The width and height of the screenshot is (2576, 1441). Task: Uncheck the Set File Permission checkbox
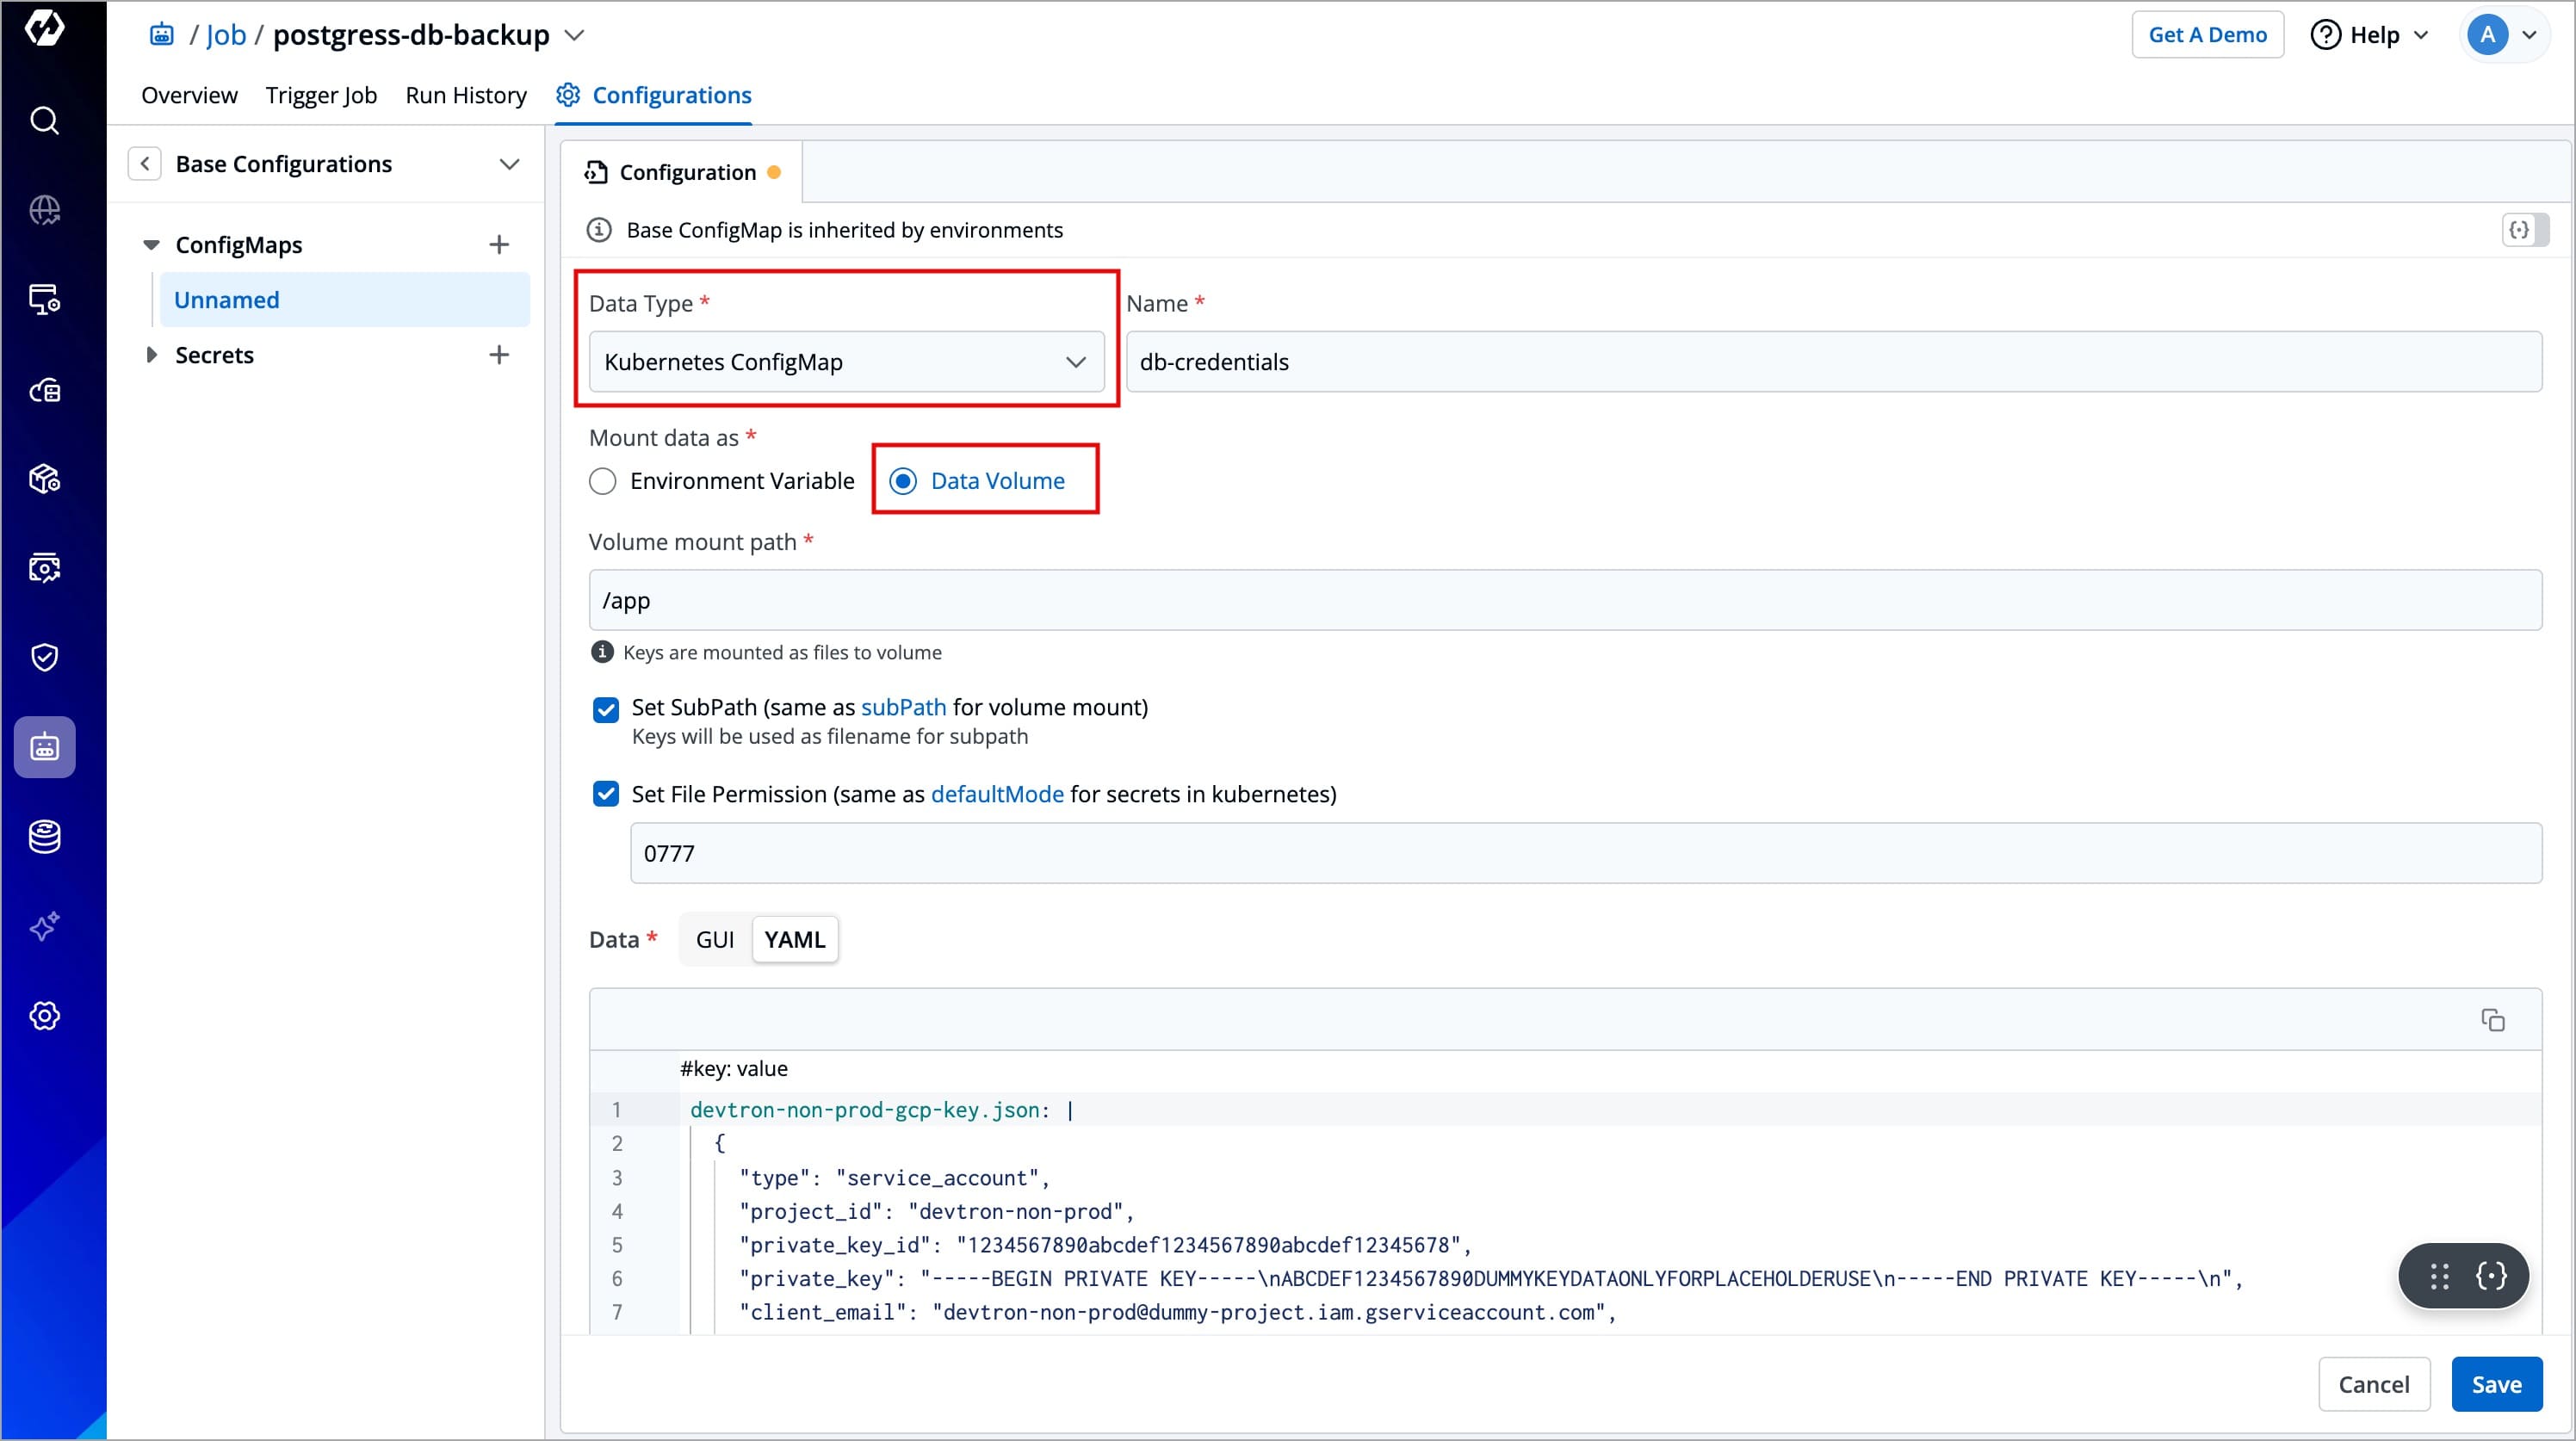tap(606, 794)
